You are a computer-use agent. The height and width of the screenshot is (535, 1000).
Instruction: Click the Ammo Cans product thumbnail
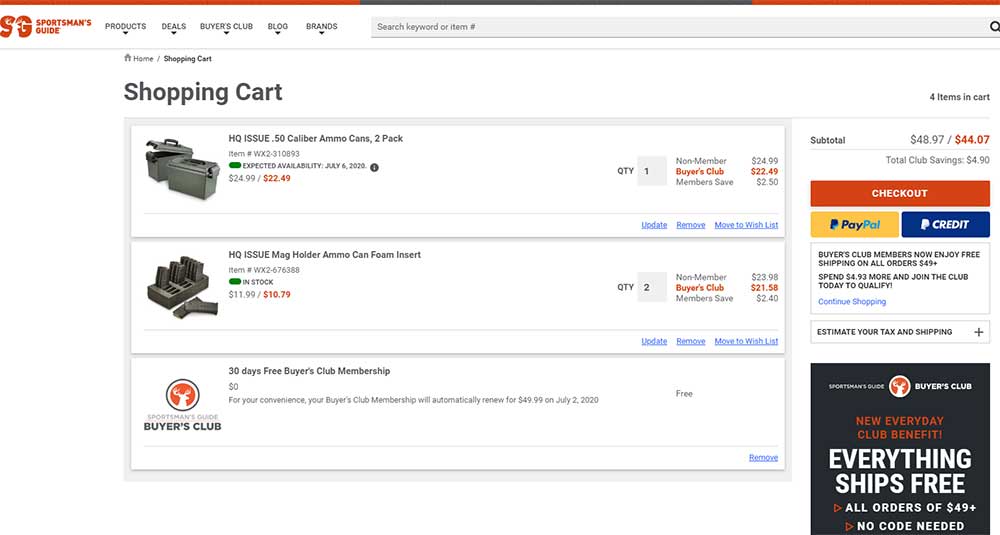tap(182, 169)
